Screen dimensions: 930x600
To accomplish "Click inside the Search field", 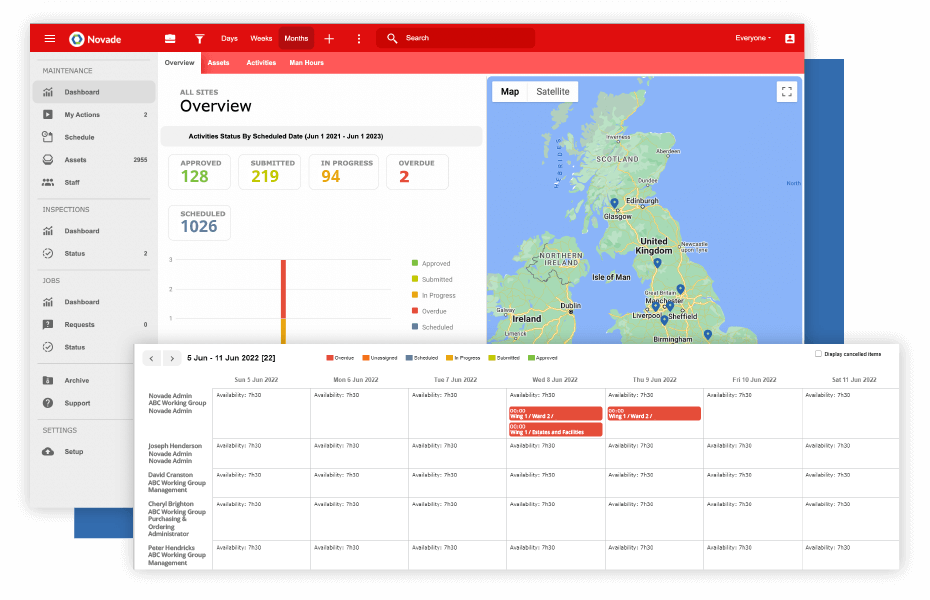I will (455, 38).
